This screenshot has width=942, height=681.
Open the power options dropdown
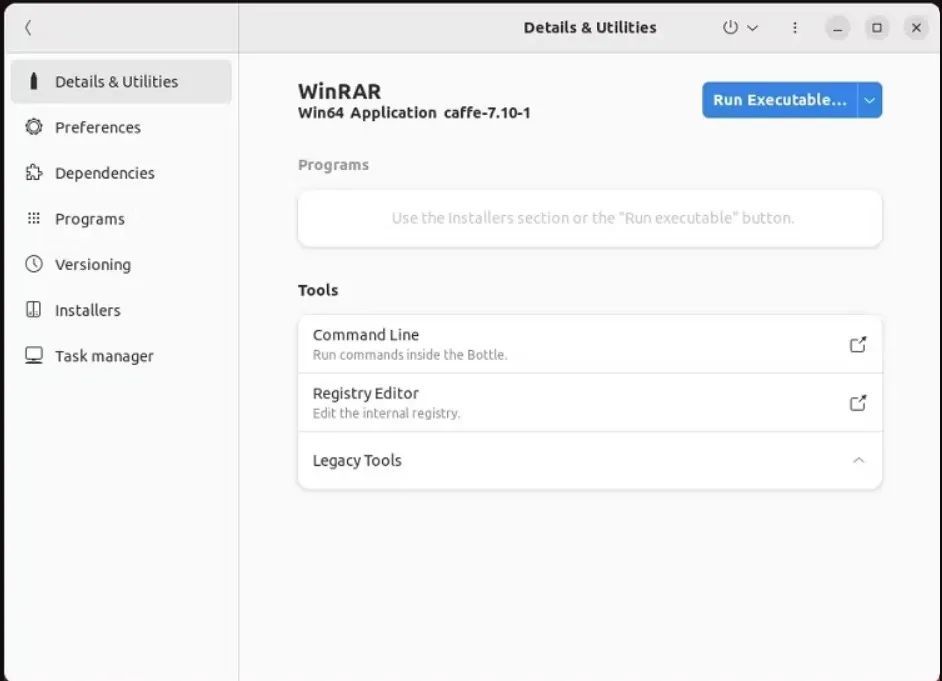[x=740, y=28]
